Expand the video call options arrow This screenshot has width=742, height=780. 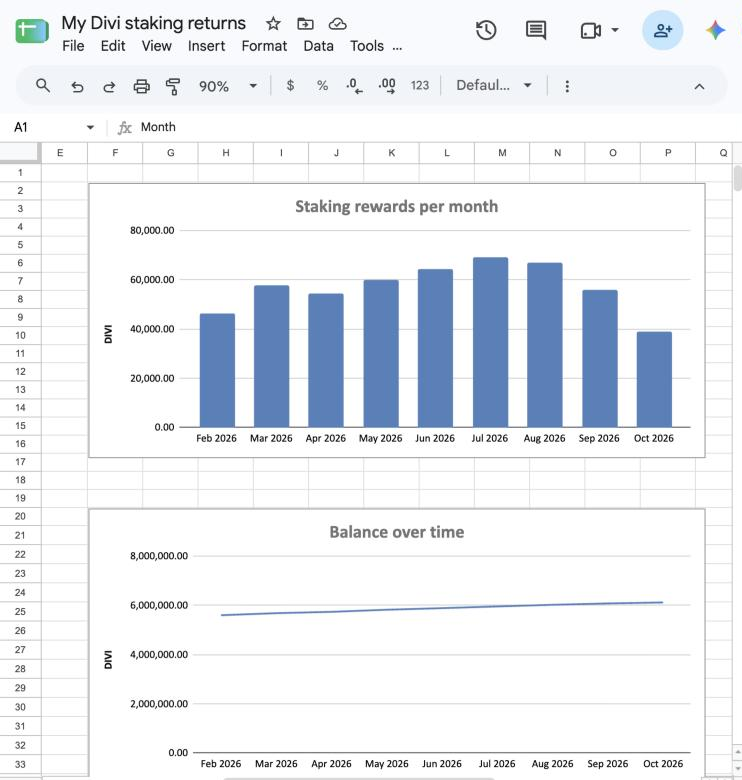click(615, 30)
